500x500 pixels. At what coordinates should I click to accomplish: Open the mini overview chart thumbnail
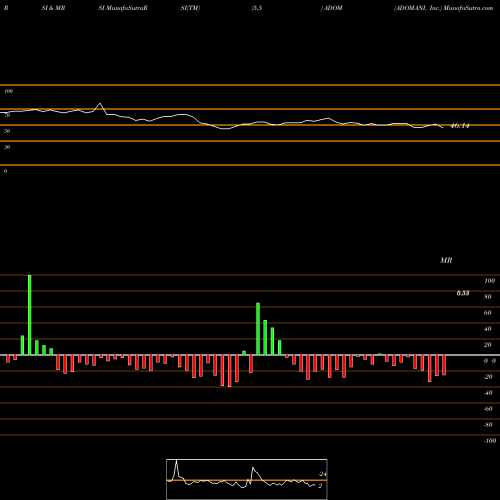(x=247, y=479)
